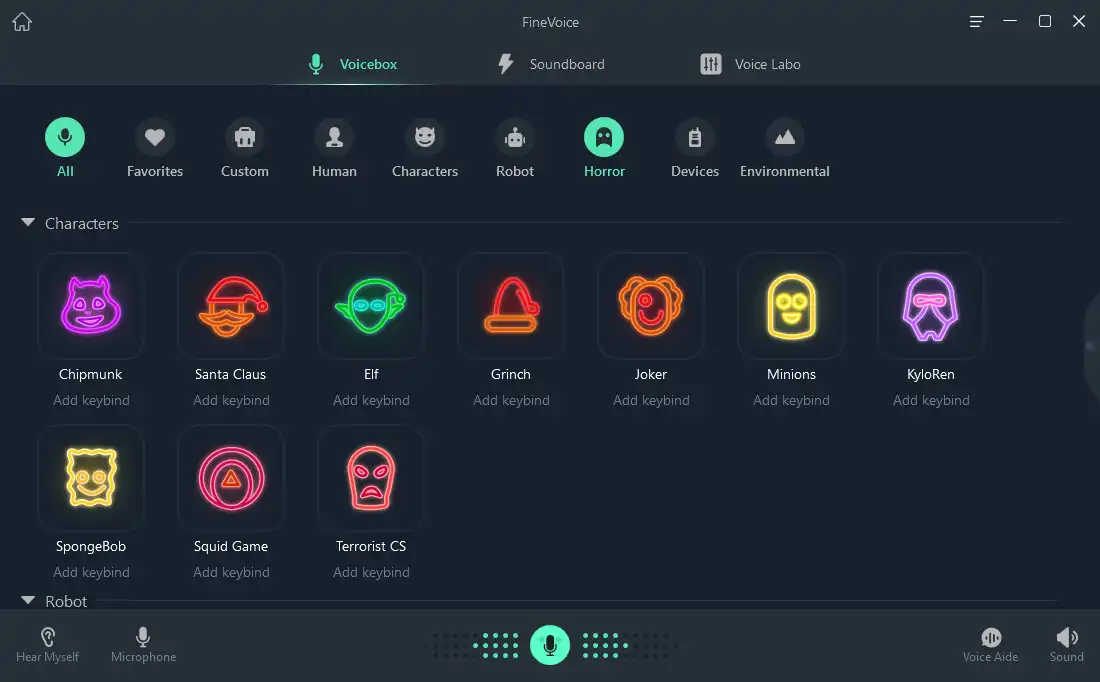The height and width of the screenshot is (682, 1100).
Task: Add keybind for Joker
Action: pos(651,400)
